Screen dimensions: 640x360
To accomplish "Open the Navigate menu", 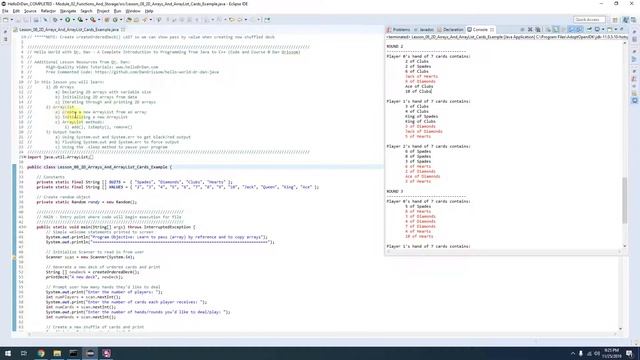I will [68, 11].
